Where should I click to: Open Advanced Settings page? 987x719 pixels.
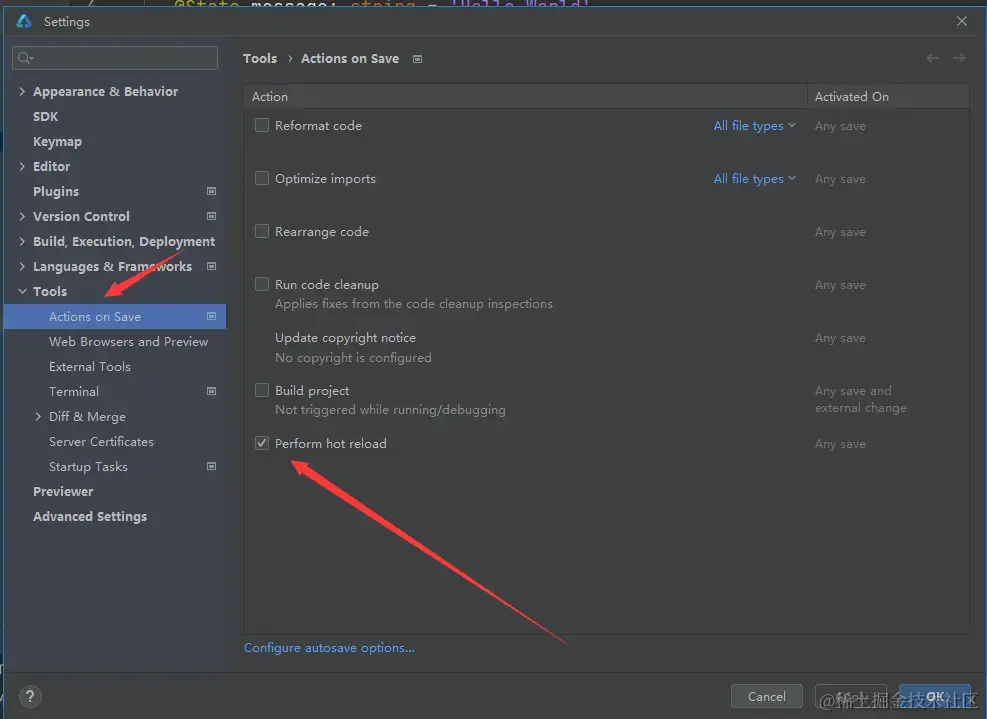coord(90,516)
